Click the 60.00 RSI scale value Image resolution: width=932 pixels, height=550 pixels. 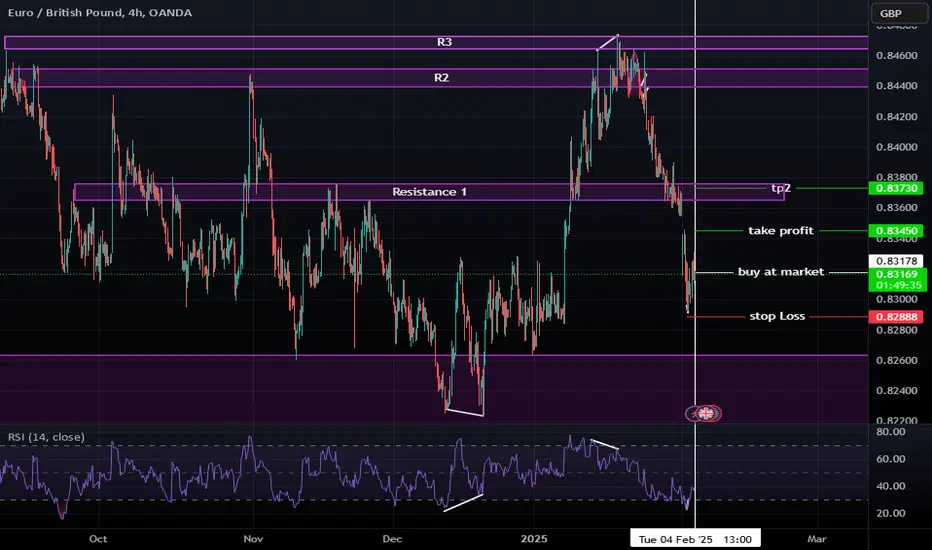click(x=890, y=459)
